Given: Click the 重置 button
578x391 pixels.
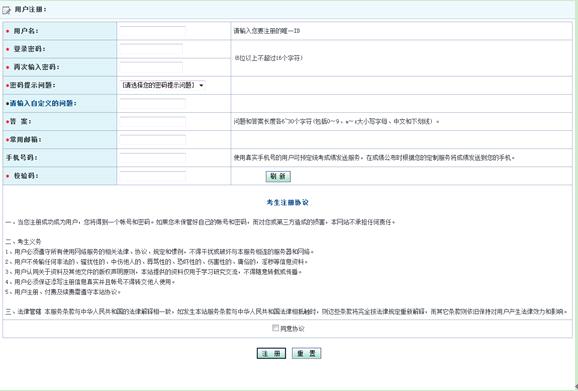Looking at the screenshot, I should (x=306, y=353).
